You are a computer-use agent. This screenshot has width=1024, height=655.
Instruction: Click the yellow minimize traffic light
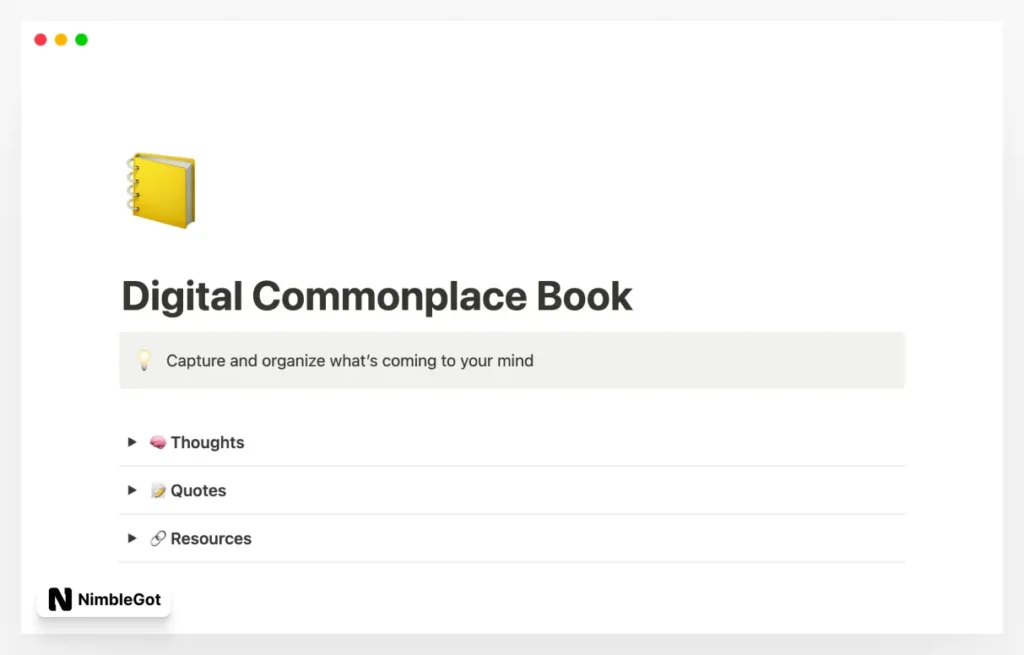click(60, 39)
